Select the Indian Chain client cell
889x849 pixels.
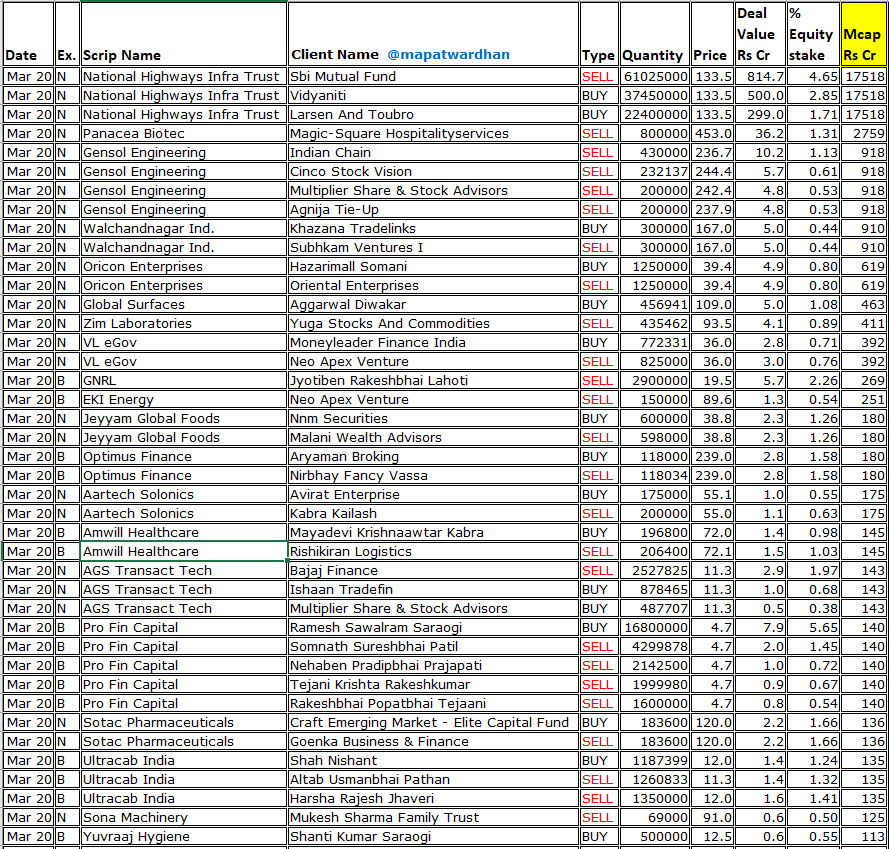tap(433, 153)
